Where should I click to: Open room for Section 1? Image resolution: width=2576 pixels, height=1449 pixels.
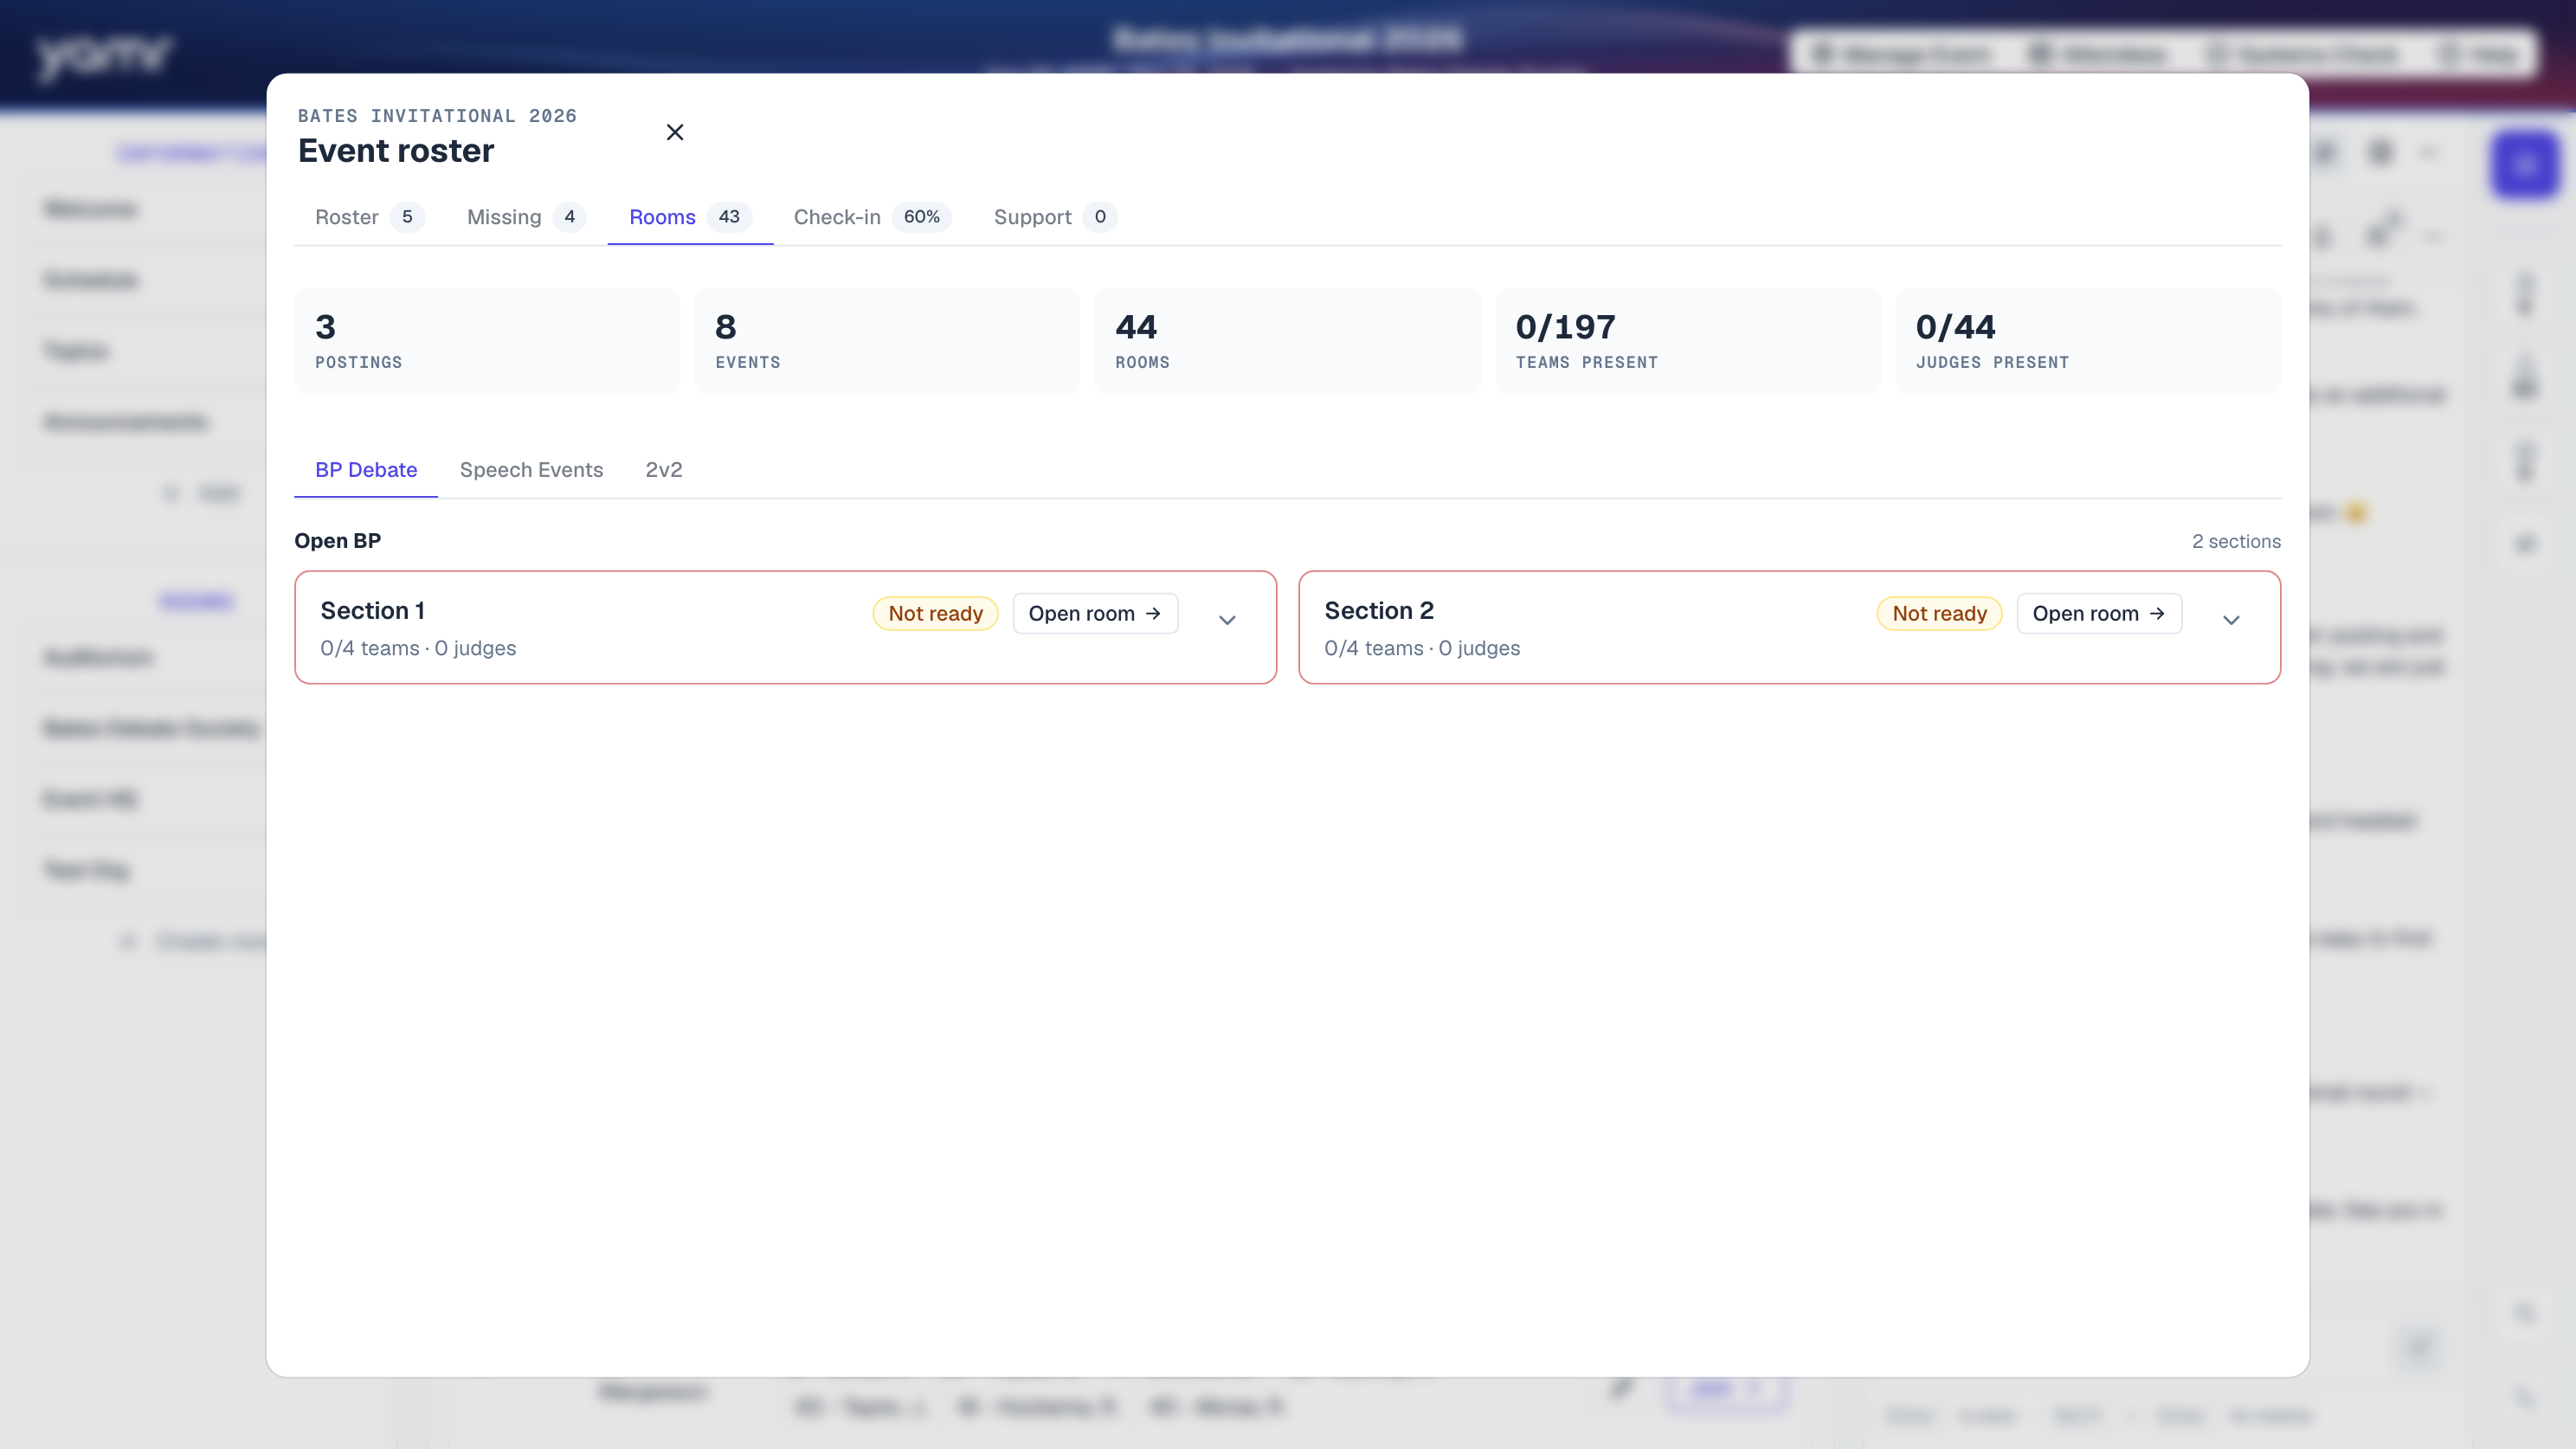tap(1095, 613)
